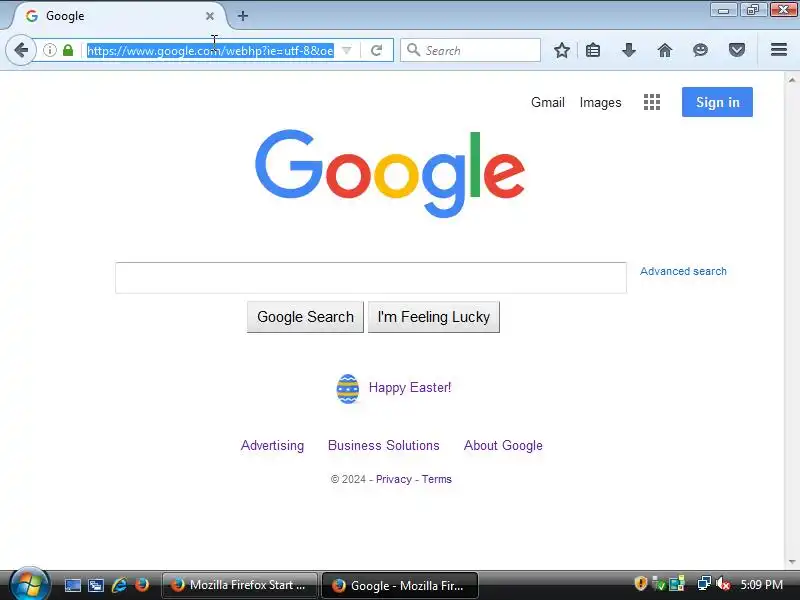Go back using the back arrow button
The width and height of the screenshot is (800, 600).
point(21,50)
